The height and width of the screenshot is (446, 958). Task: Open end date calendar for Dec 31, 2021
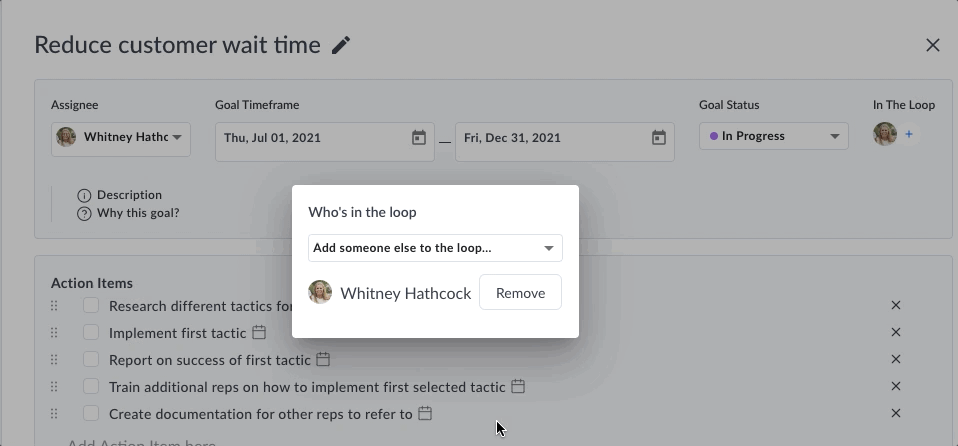pos(659,137)
